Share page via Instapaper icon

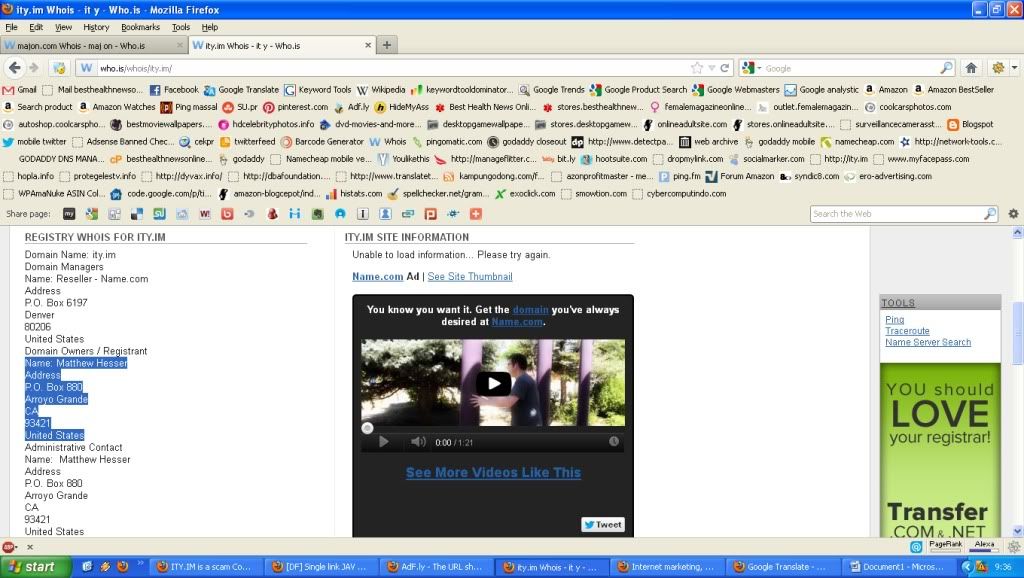pyautogui.click(x=362, y=214)
